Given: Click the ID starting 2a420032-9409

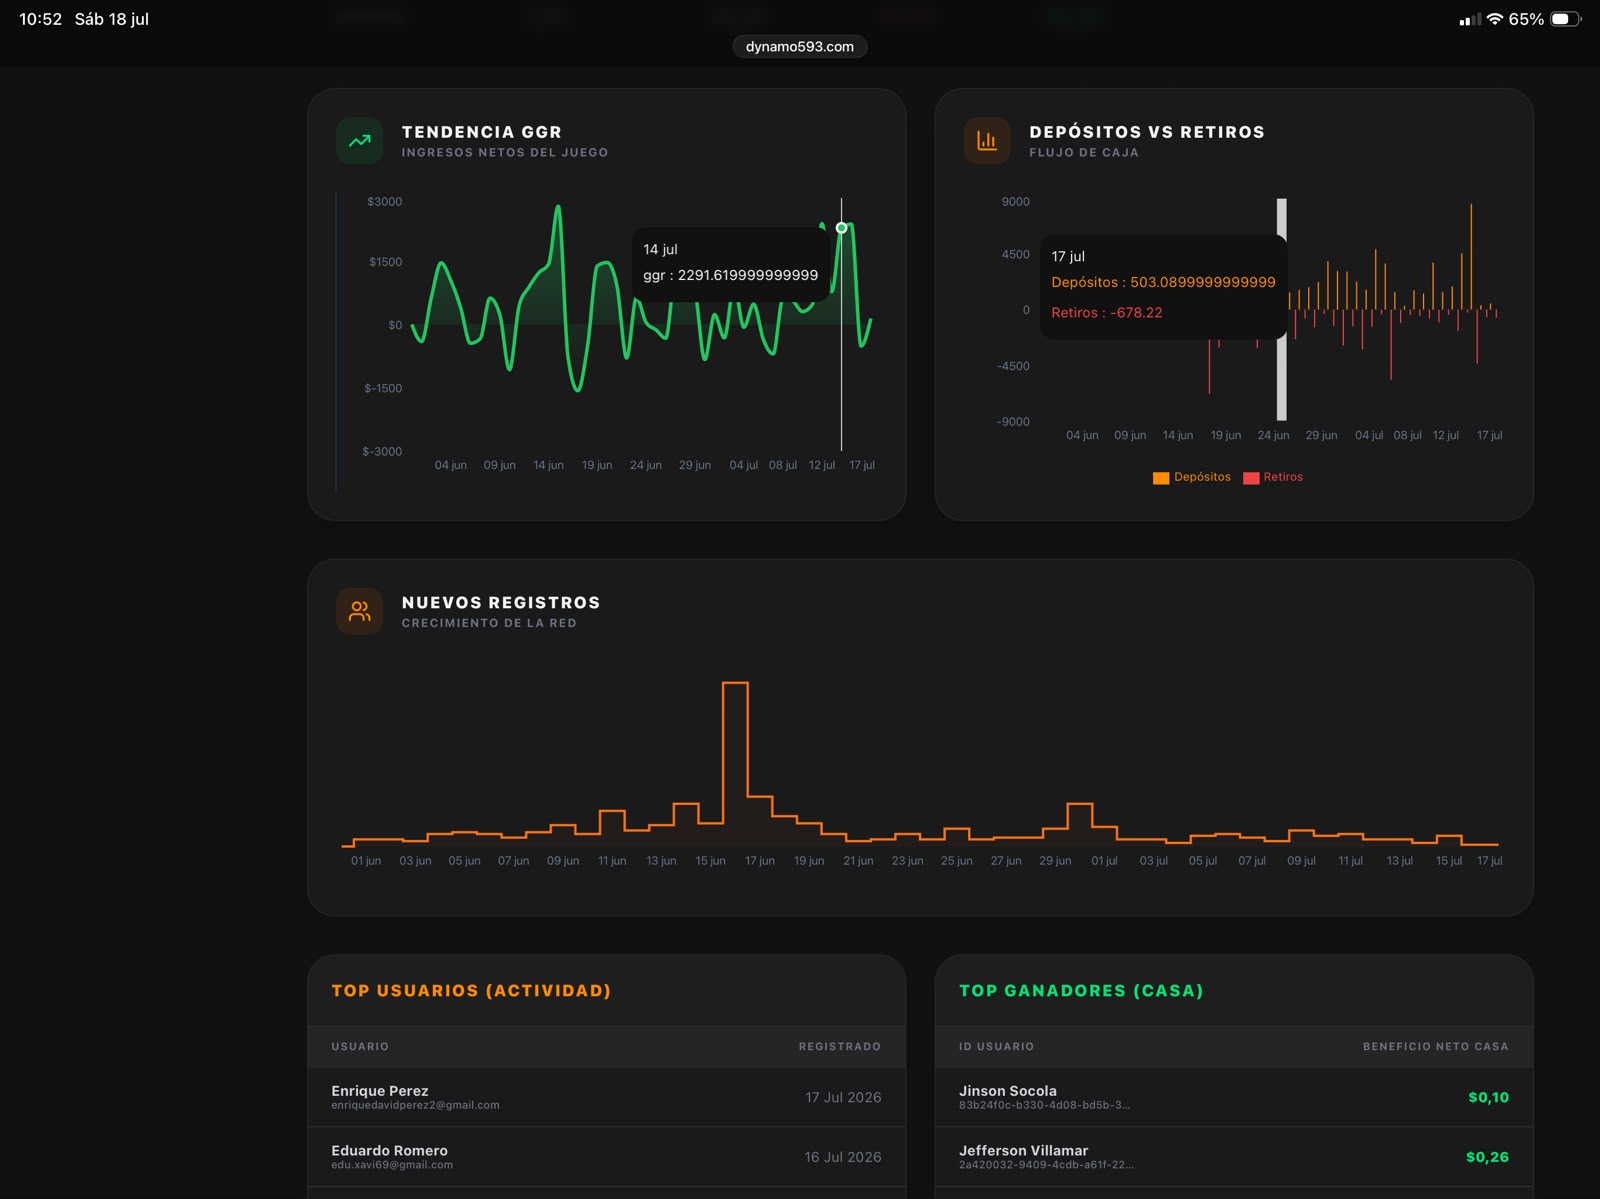Looking at the screenshot, I should [x=1046, y=1166].
